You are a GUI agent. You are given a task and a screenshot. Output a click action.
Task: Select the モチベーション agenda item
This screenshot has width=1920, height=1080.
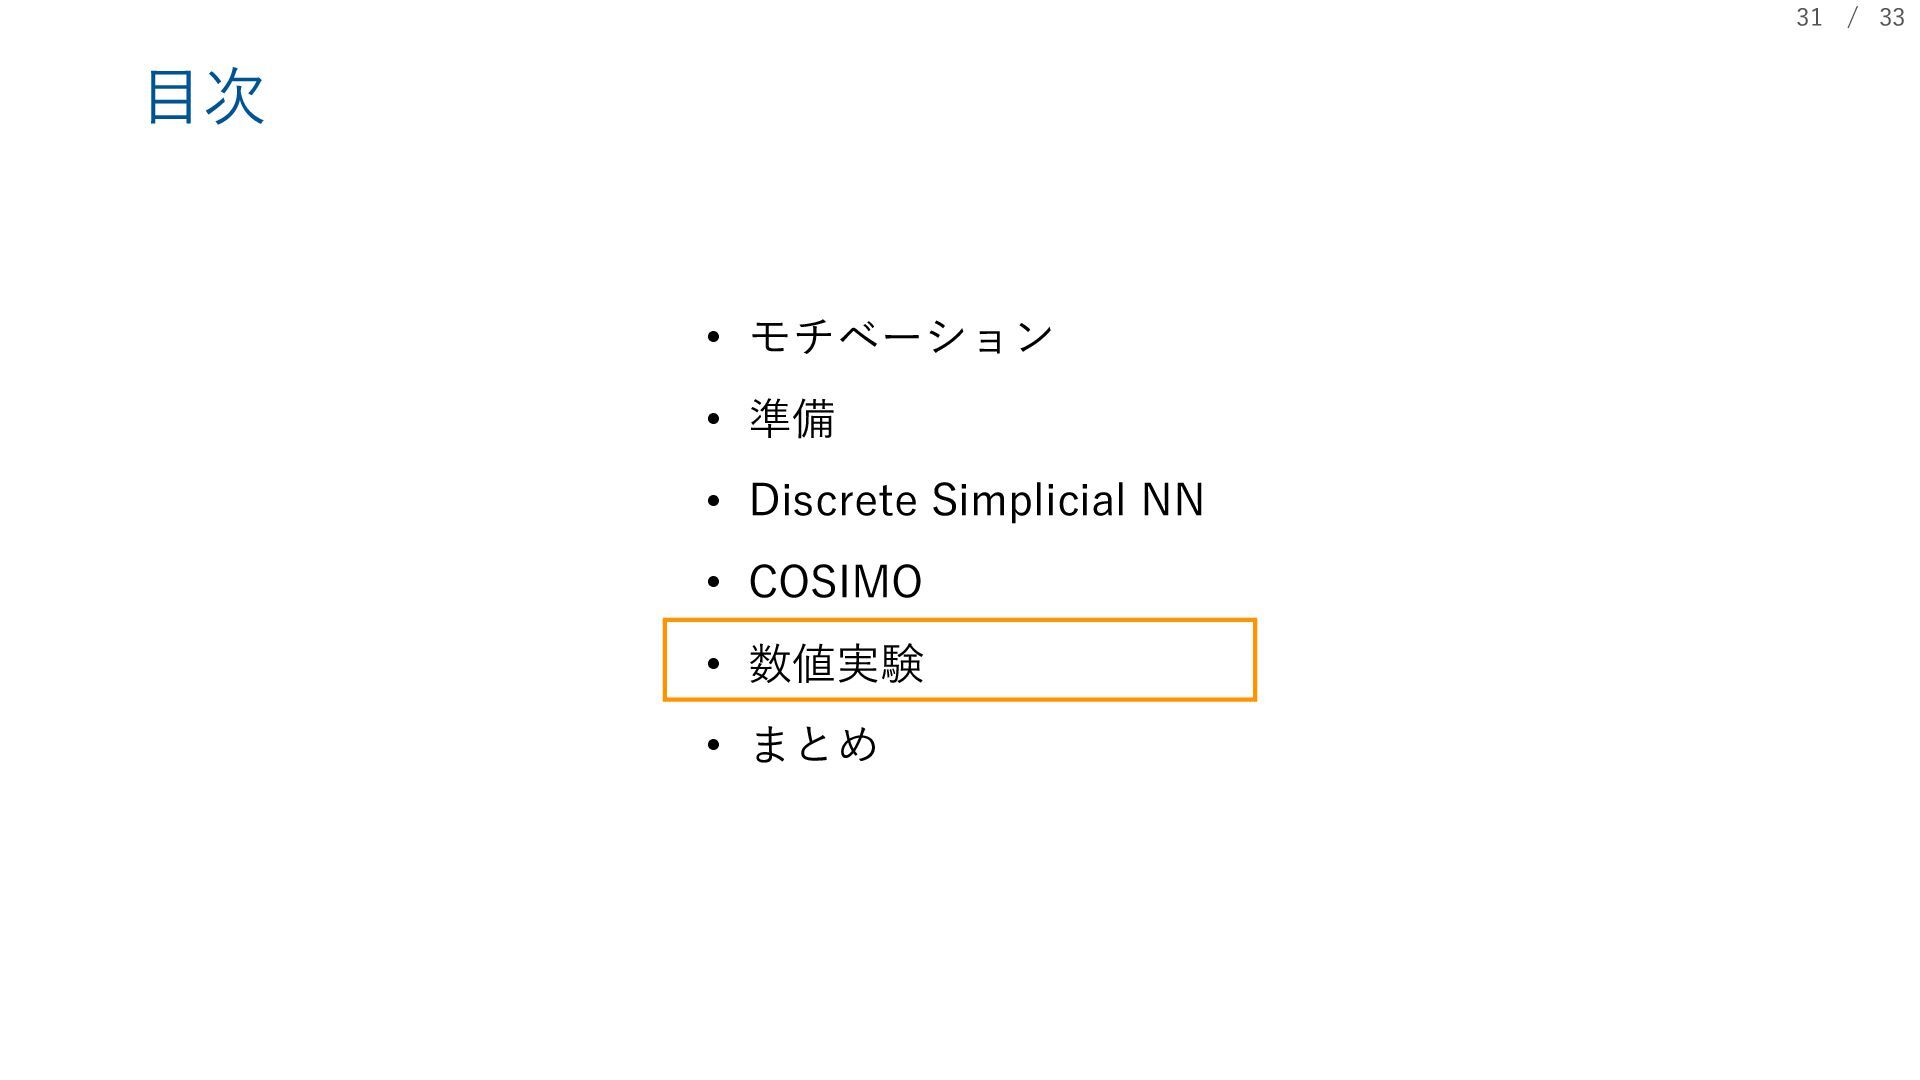tap(901, 336)
